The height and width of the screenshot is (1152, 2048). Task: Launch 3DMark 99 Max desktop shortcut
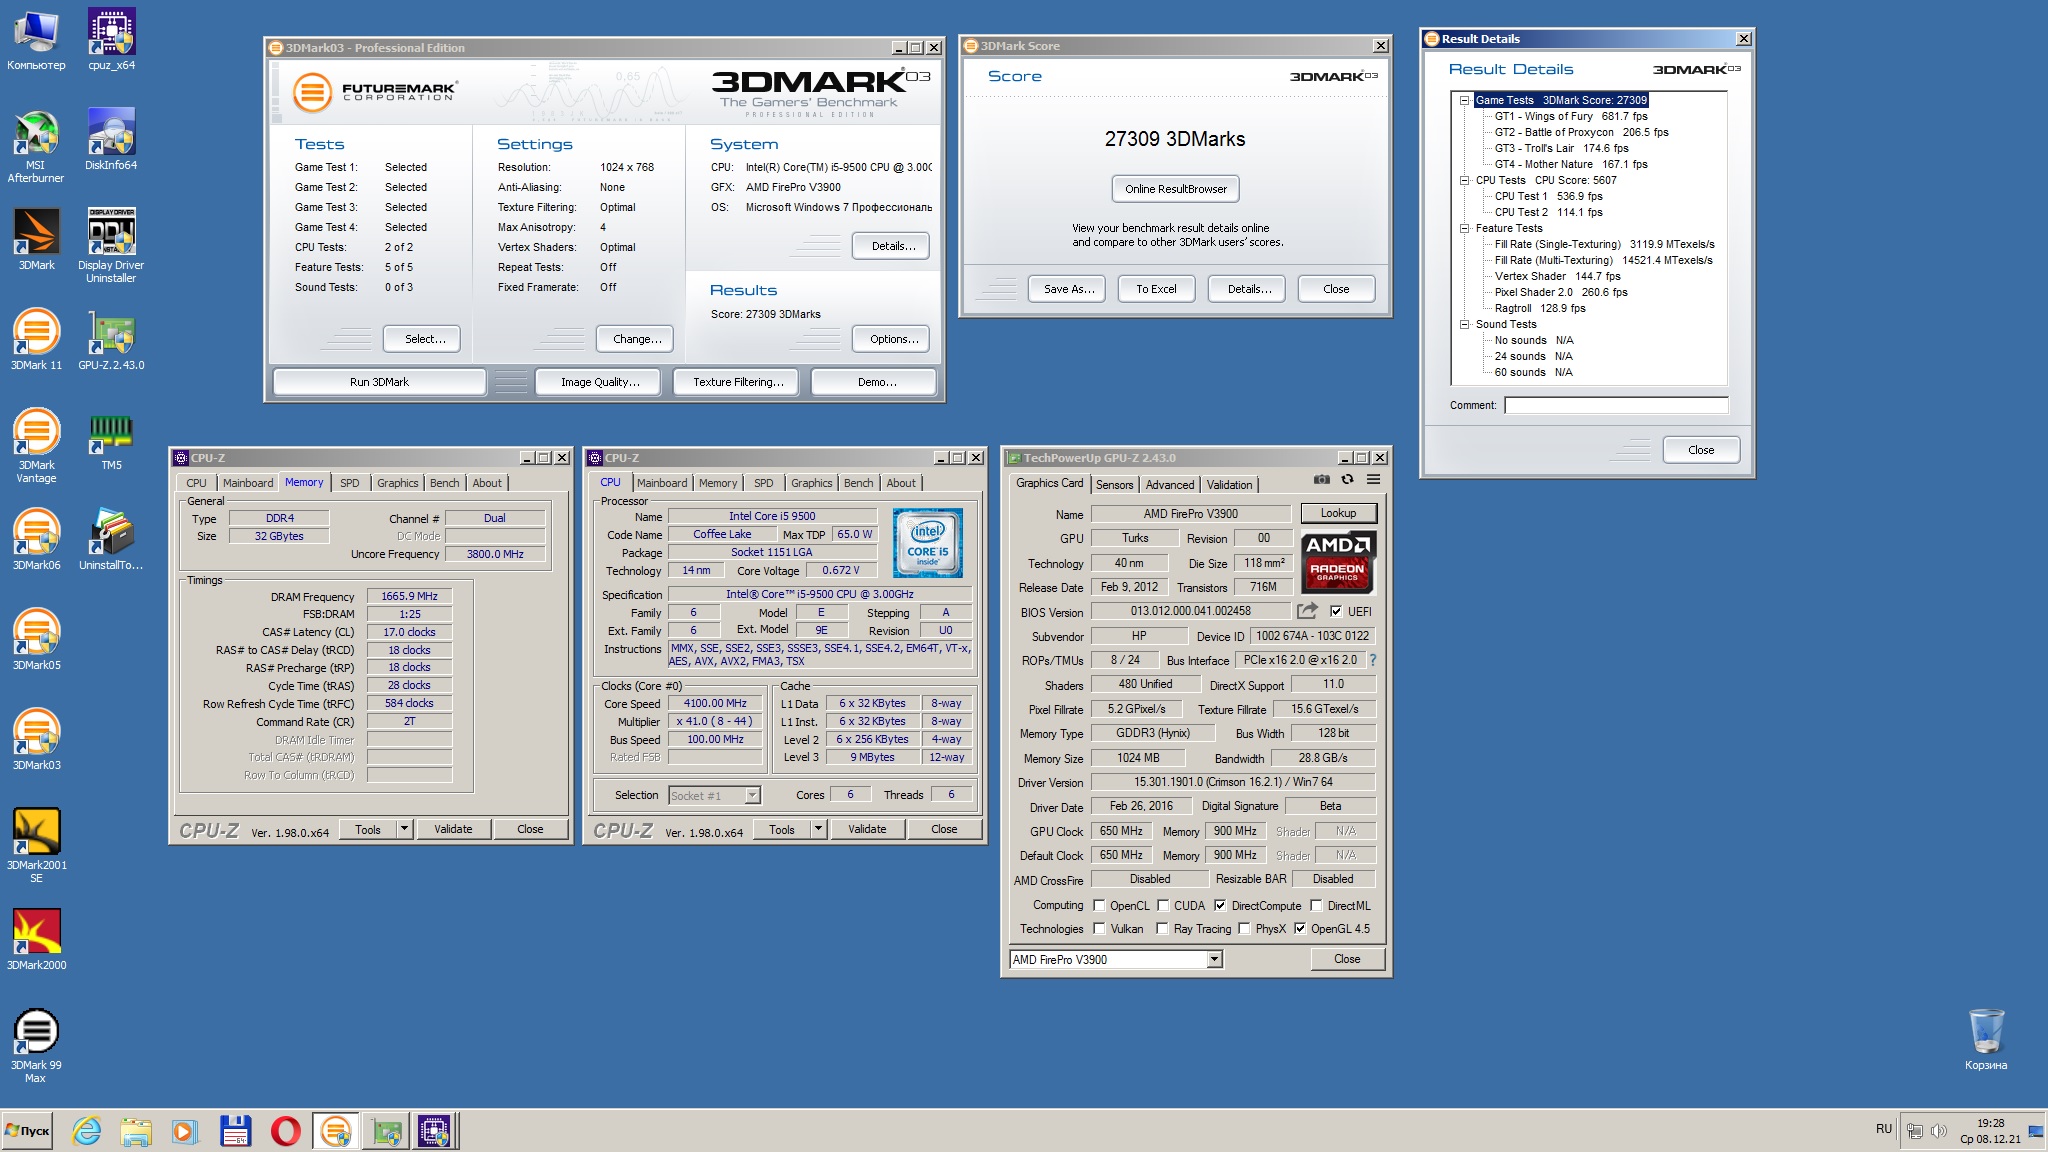click(36, 1046)
